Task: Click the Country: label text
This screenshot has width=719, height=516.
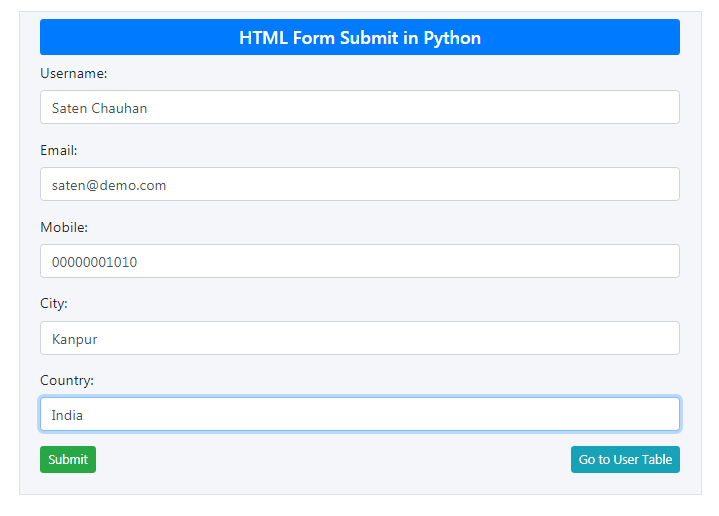Action: (x=66, y=380)
